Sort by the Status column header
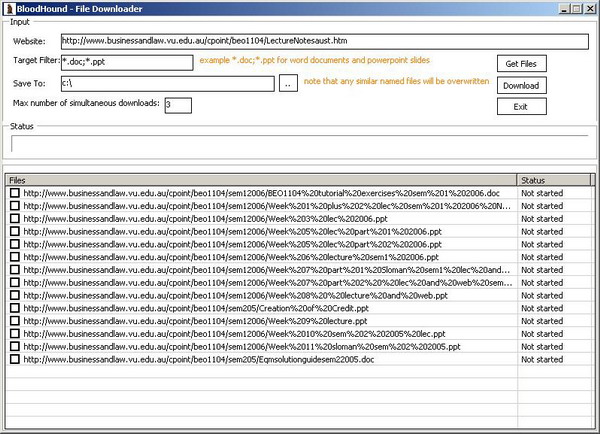The width and height of the screenshot is (600, 434). click(x=554, y=180)
